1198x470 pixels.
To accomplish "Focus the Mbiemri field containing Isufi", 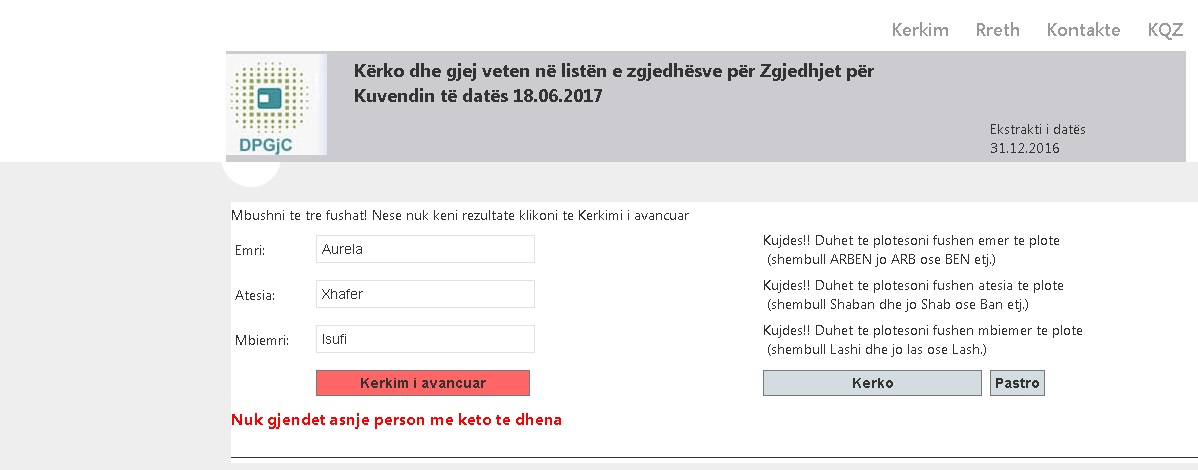I will (425, 339).
